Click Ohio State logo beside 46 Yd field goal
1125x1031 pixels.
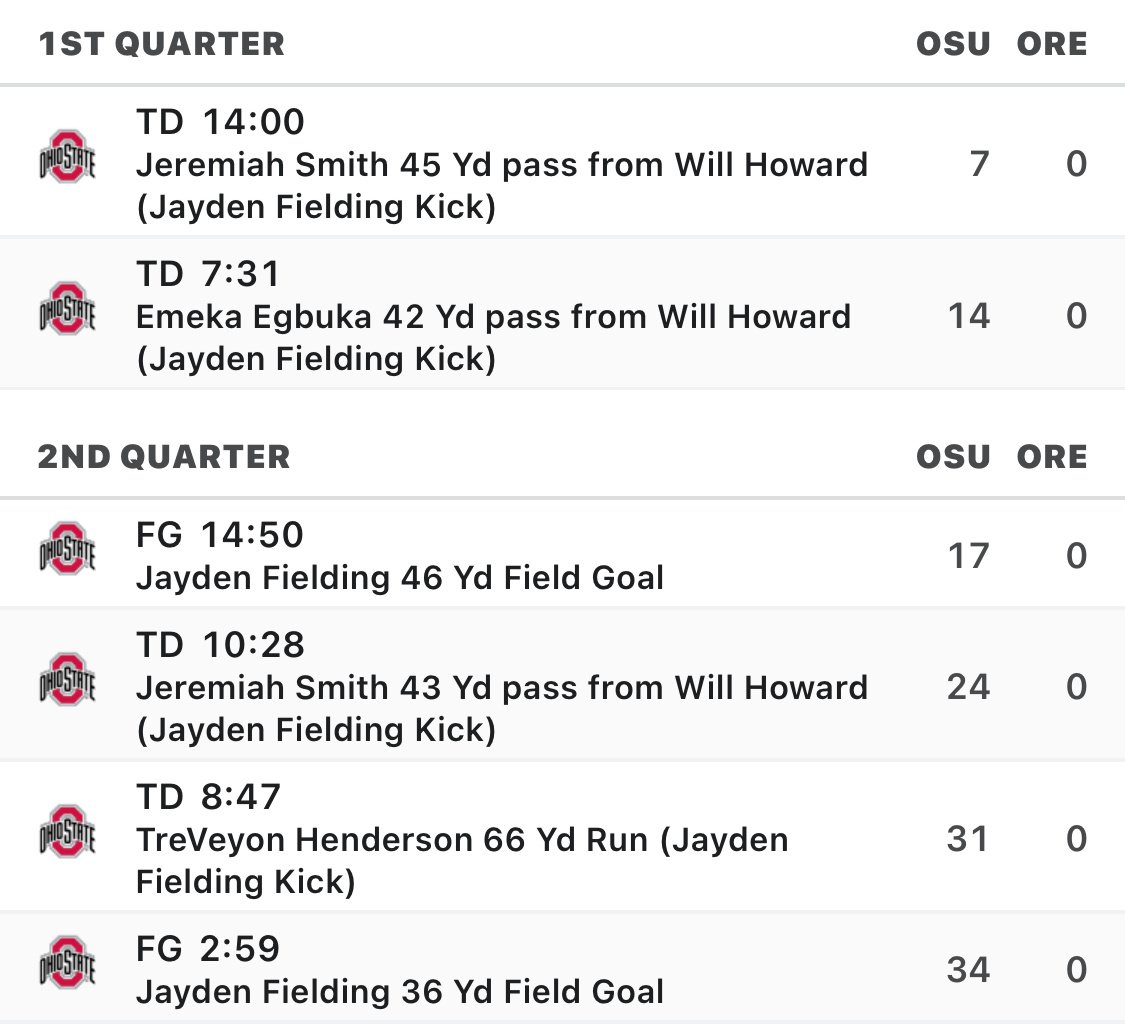[67, 548]
